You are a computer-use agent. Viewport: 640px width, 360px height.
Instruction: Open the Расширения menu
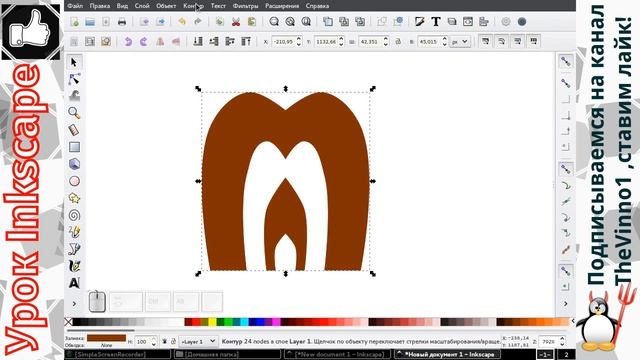[x=282, y=6]
